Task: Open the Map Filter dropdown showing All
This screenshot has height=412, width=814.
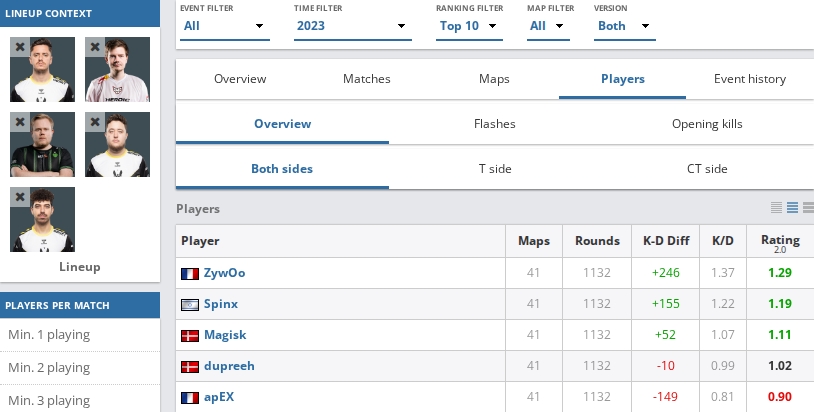Action: [548, 26]
